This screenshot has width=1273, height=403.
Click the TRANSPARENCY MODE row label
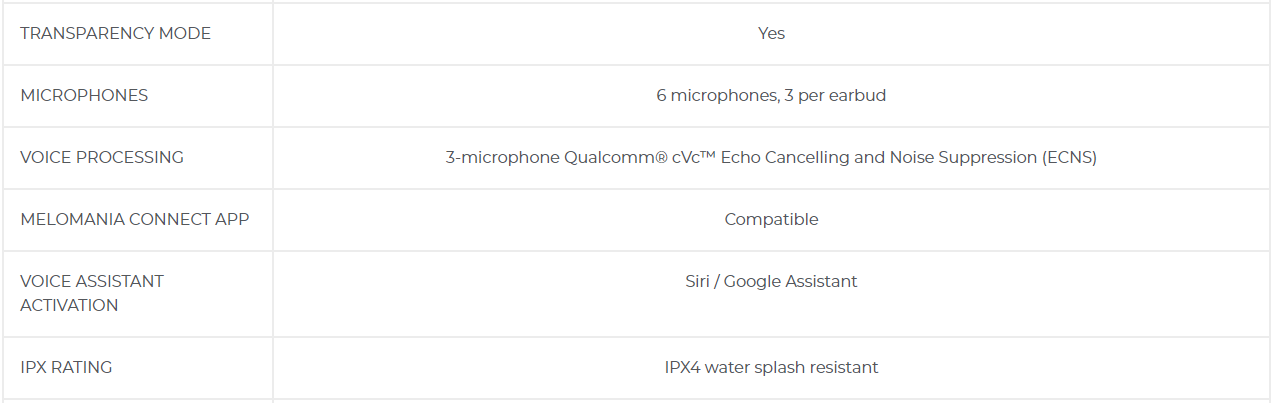click(x=115, y=33)
